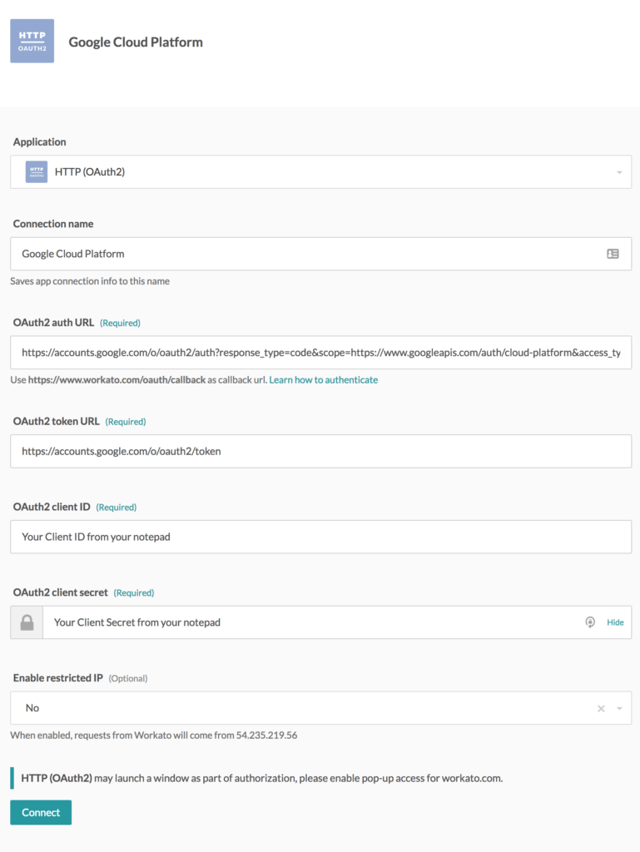
Task: Click the OAuth2 auth URL field
Action: coord(321,353)
